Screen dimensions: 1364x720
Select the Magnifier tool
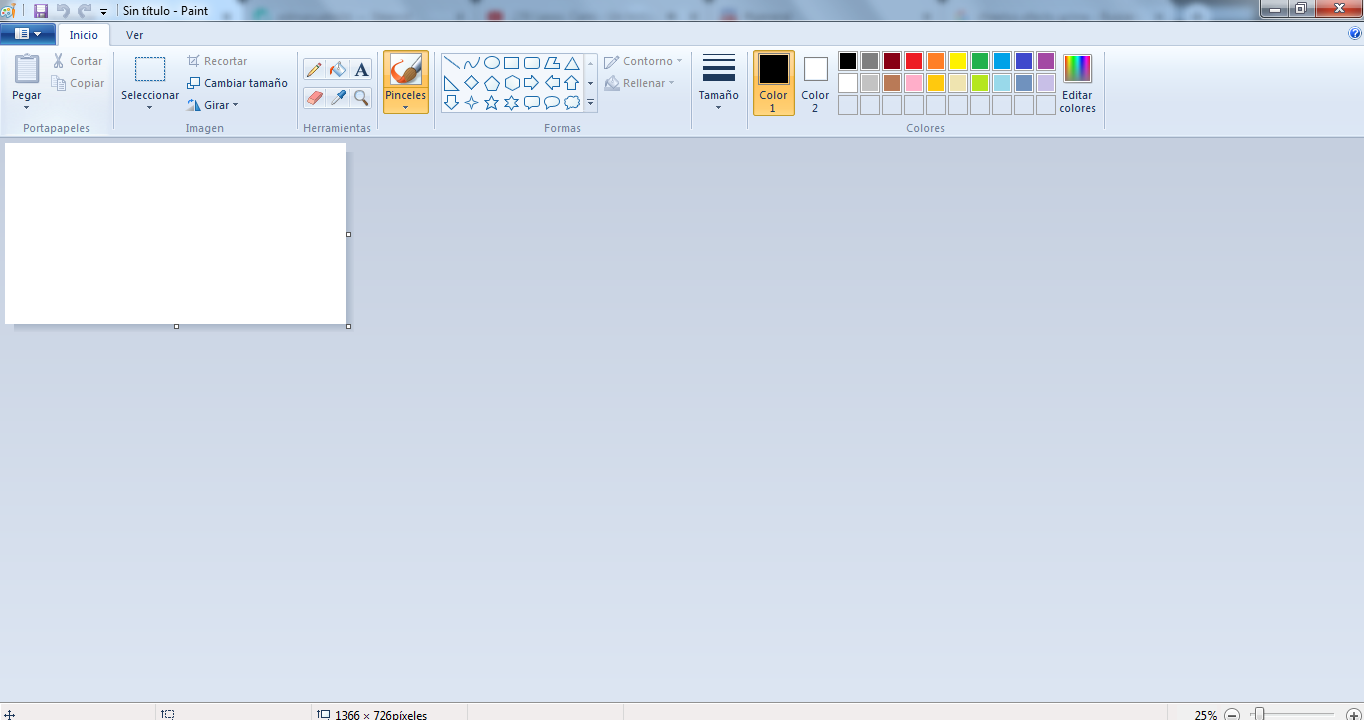coord(362,97)
